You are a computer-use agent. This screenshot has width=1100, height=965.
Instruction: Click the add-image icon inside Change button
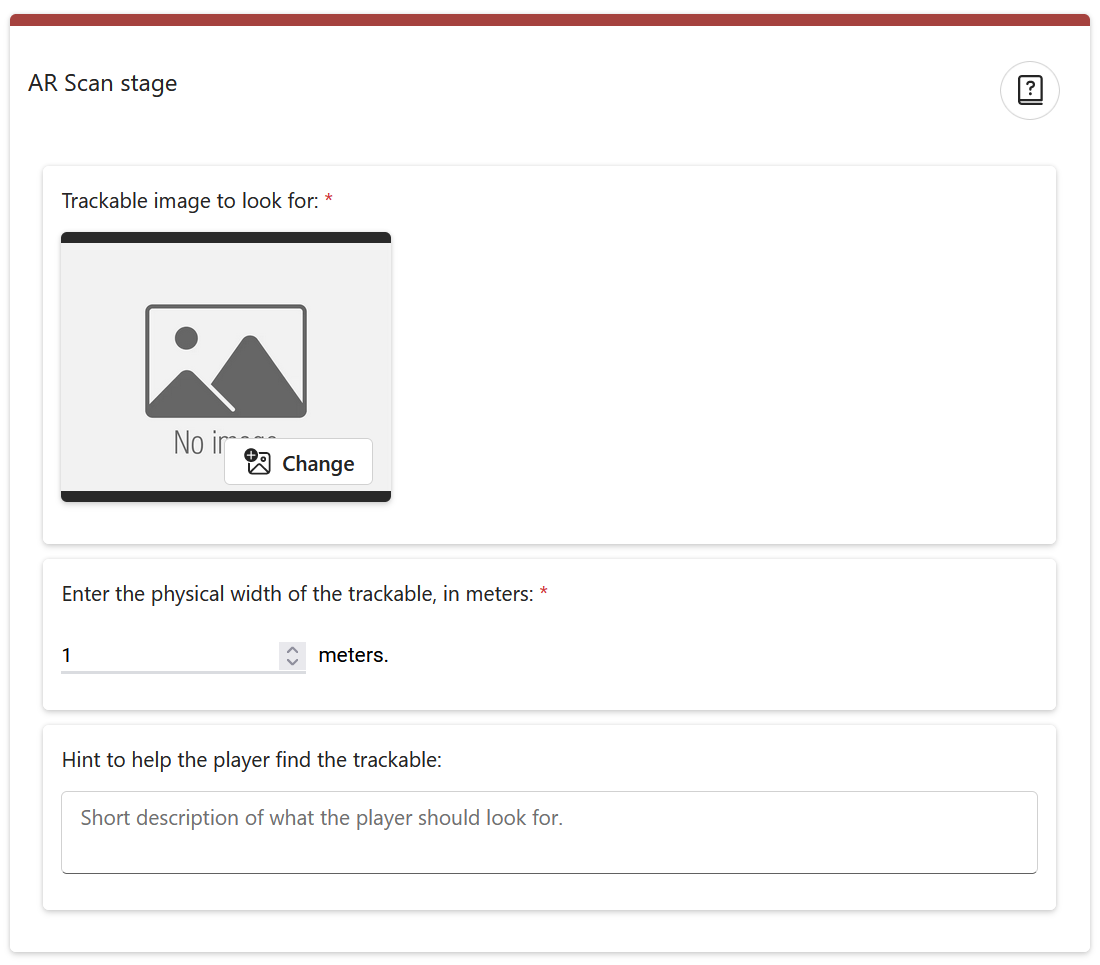tap(258, 462)
